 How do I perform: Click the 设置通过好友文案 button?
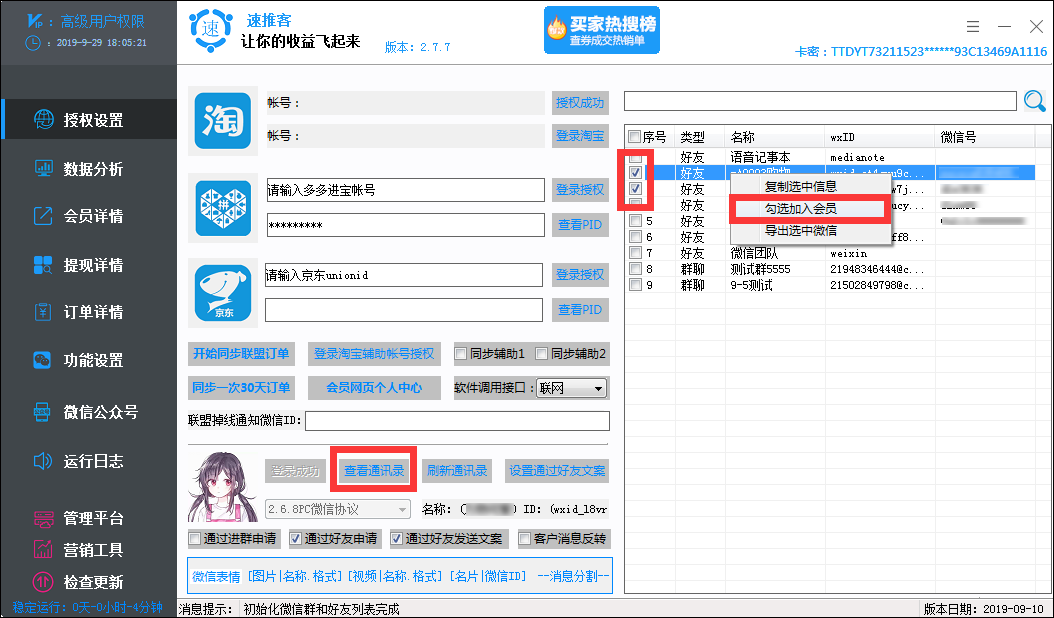click(557, 470)
